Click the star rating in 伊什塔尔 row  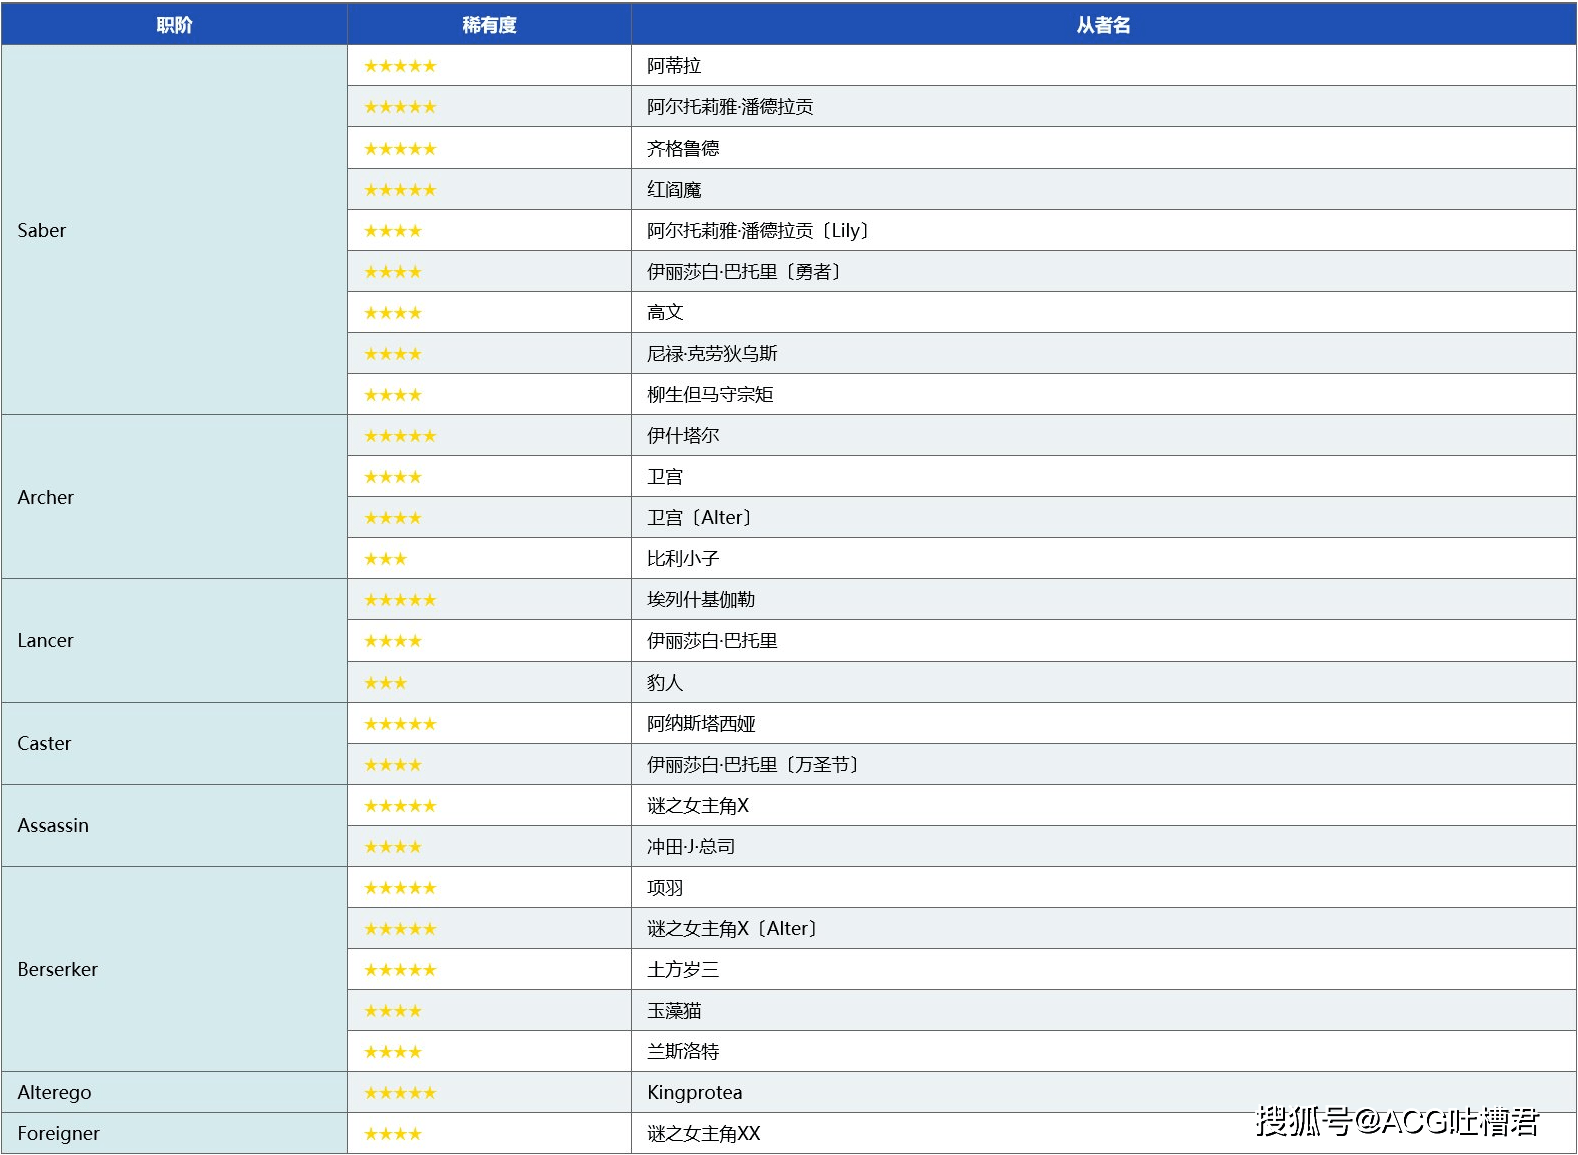point(400,435)
